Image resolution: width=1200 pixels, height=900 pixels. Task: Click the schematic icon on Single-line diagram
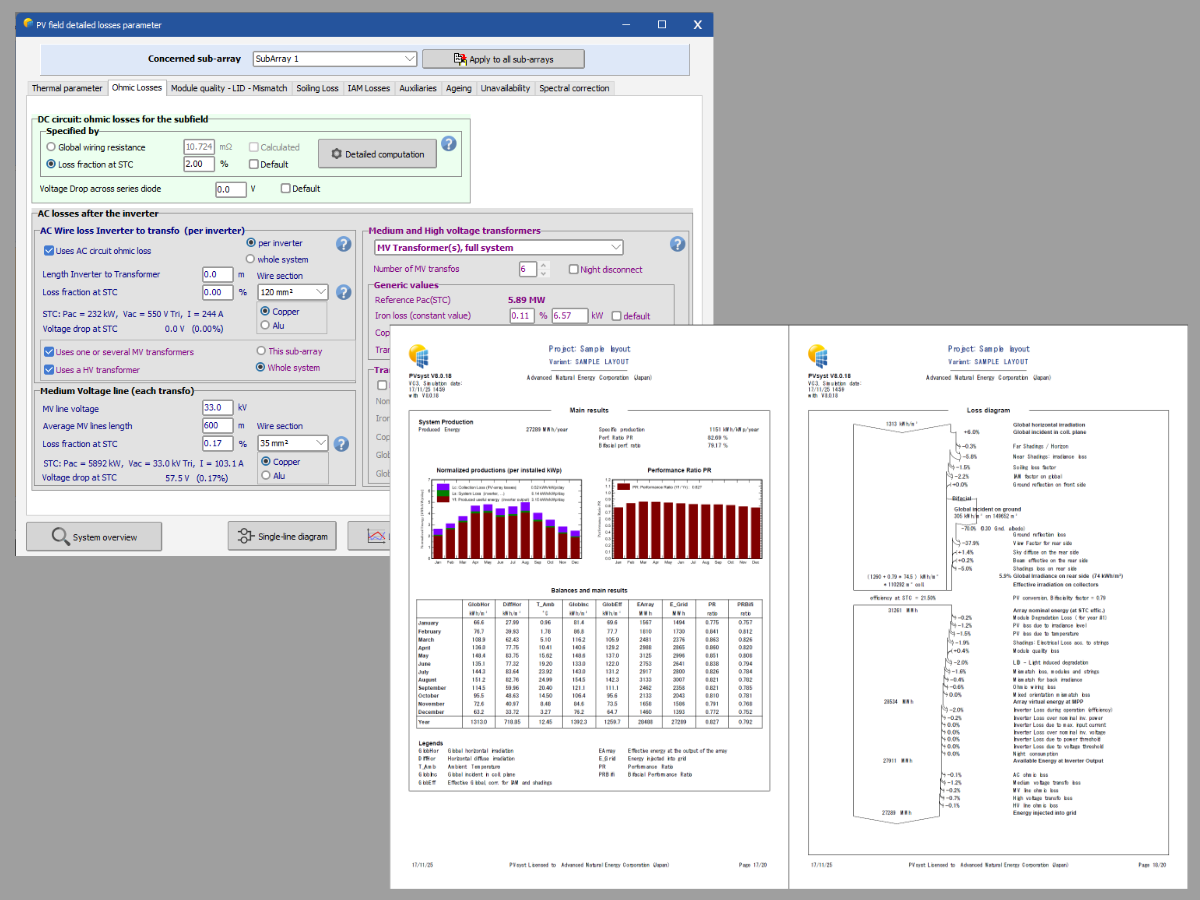click(x=244, y=537)
